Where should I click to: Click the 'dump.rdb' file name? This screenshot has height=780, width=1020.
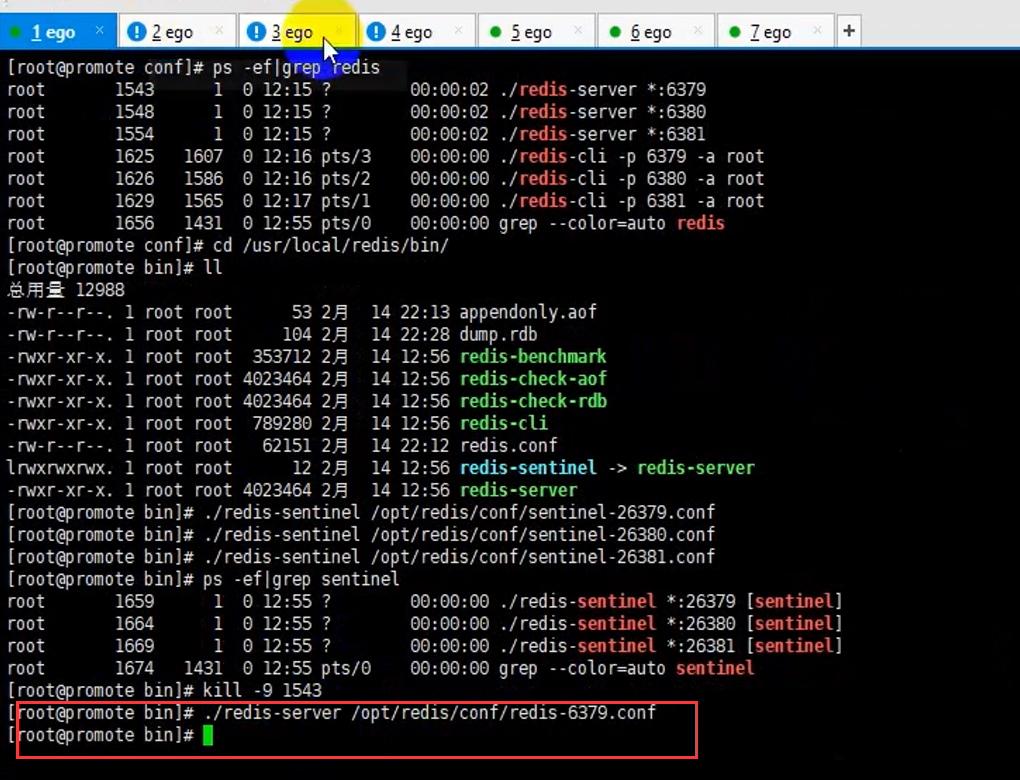click(x=498, y=334)
